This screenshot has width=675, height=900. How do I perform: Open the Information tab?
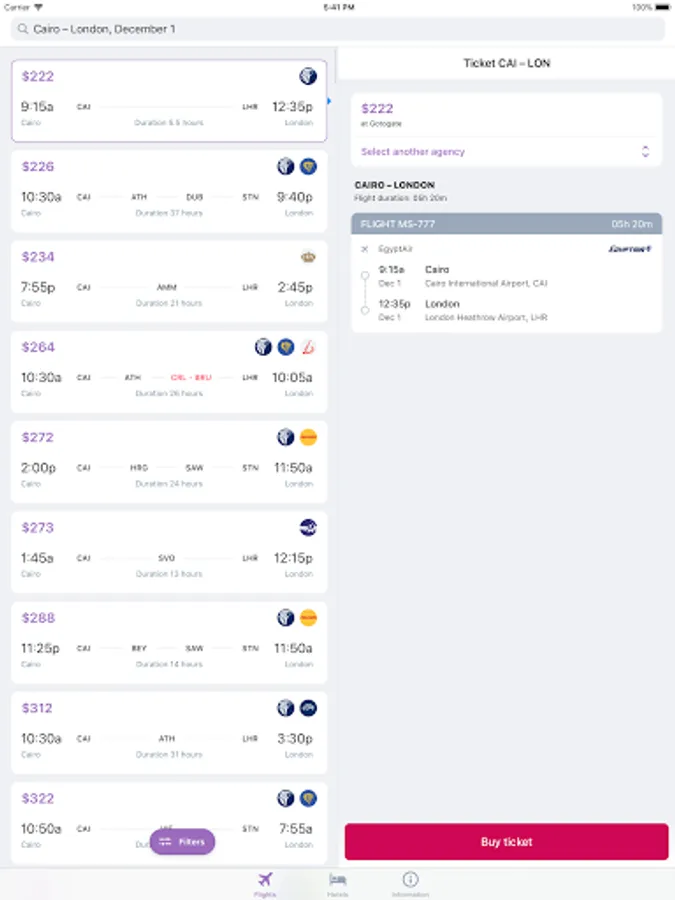[x=410, y=882]
